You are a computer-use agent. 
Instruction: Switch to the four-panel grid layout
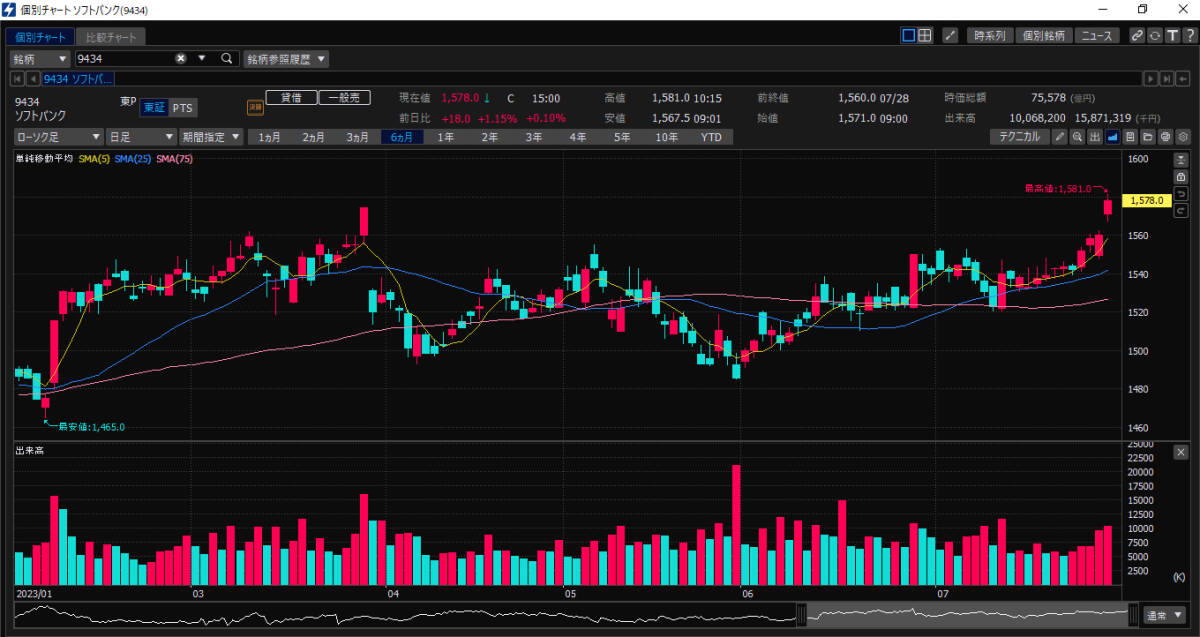coord(925,35)
